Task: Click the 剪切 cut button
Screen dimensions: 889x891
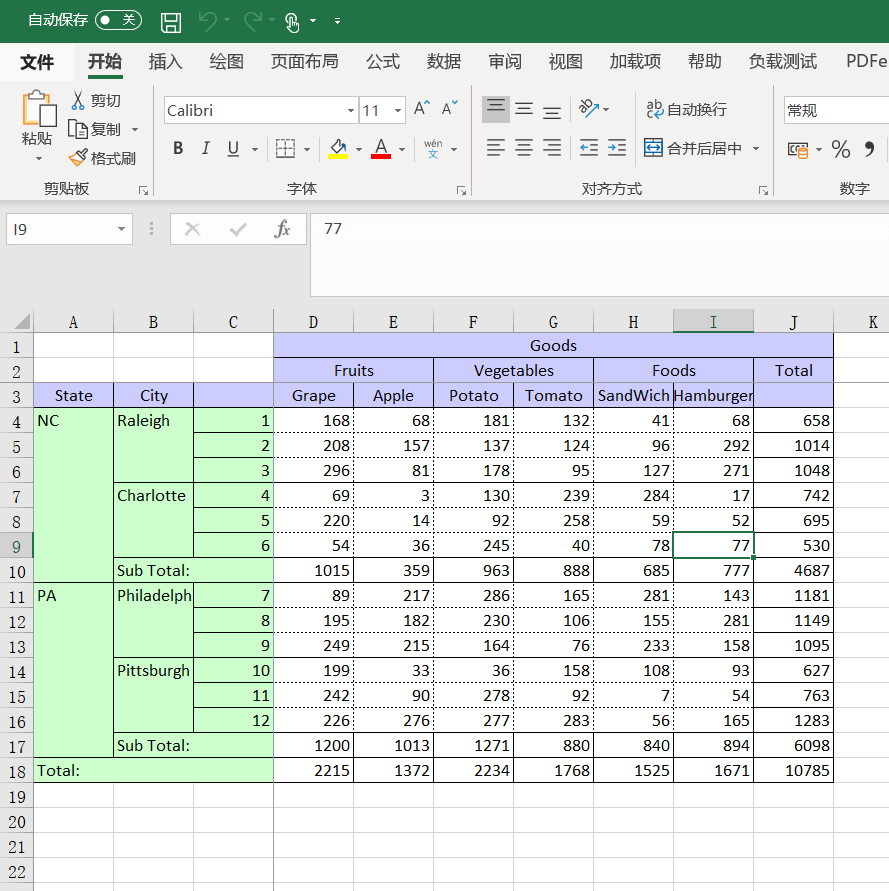Action: click(95, 101)
